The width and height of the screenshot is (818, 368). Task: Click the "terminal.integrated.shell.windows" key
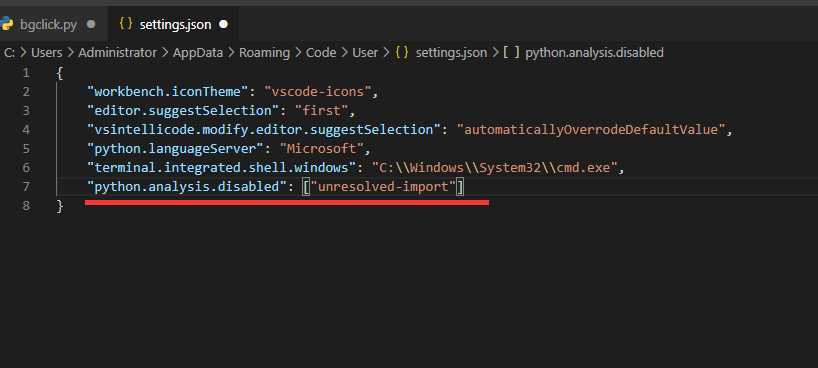[x=221, y=168]
